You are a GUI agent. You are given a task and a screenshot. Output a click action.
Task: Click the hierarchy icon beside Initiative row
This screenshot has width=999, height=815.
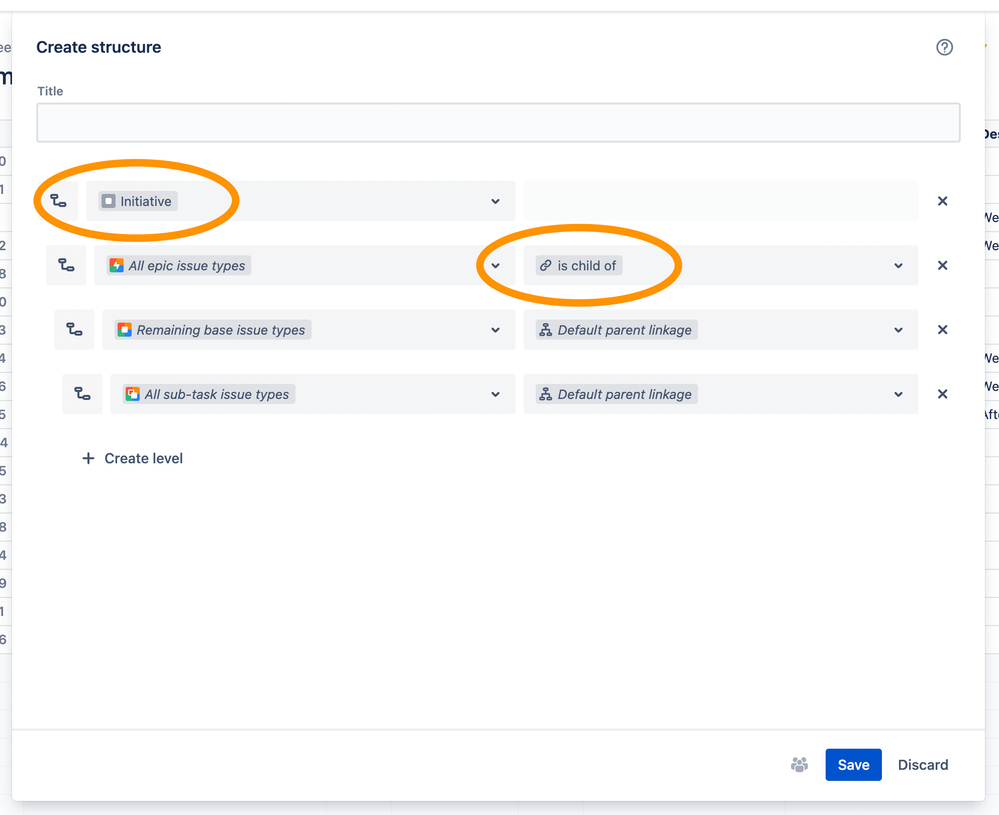point(59,201)
